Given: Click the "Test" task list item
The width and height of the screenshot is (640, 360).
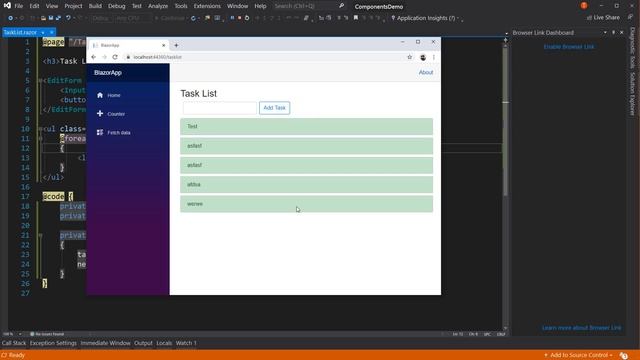Looking at the screenshot, I should coord(307,127).
